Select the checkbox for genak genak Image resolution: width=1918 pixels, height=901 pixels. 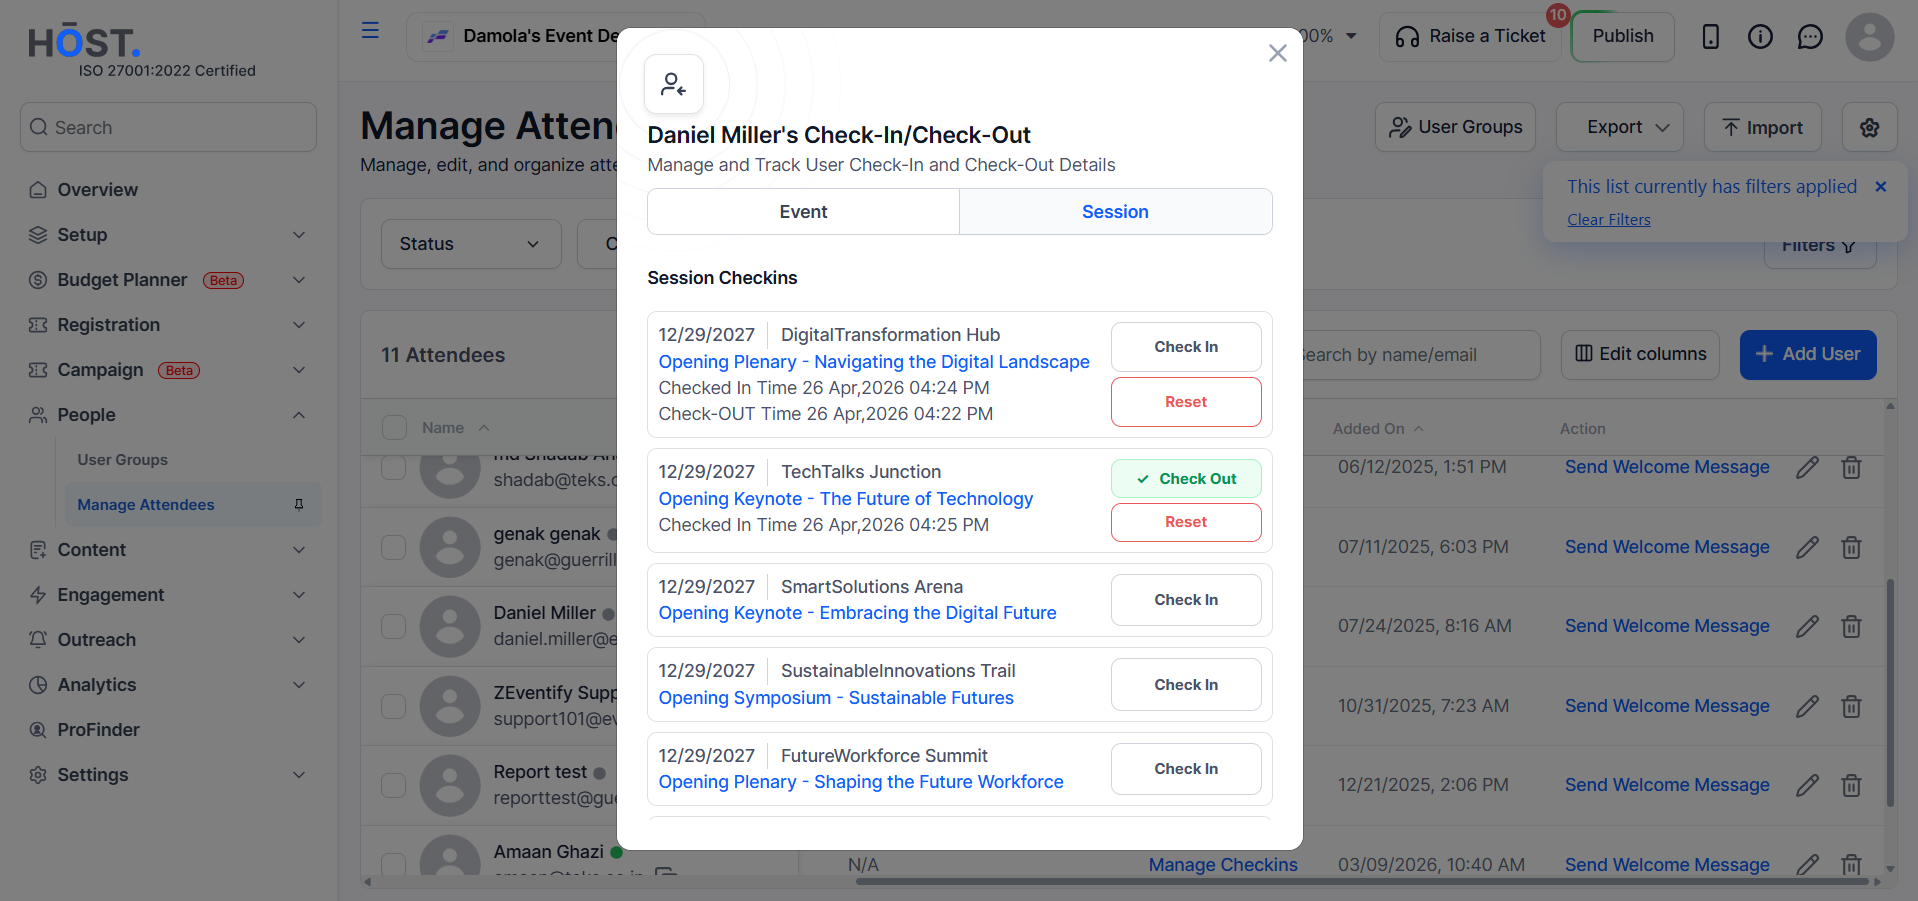(x=394, y=547)
